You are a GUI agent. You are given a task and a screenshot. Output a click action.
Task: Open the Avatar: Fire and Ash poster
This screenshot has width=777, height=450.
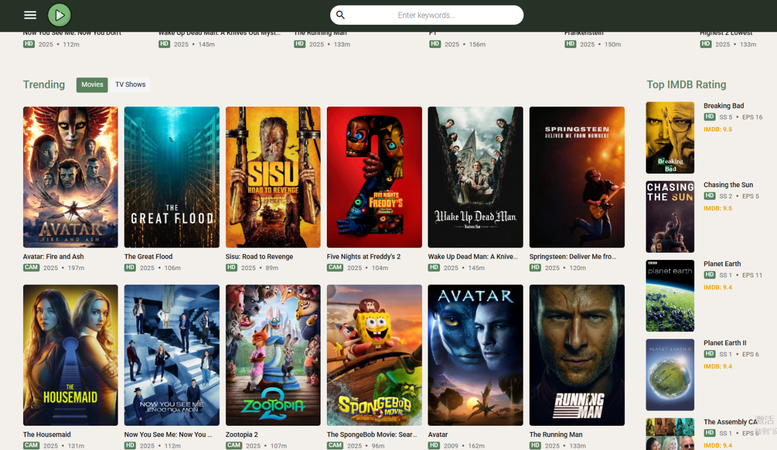tap(70, 177)
